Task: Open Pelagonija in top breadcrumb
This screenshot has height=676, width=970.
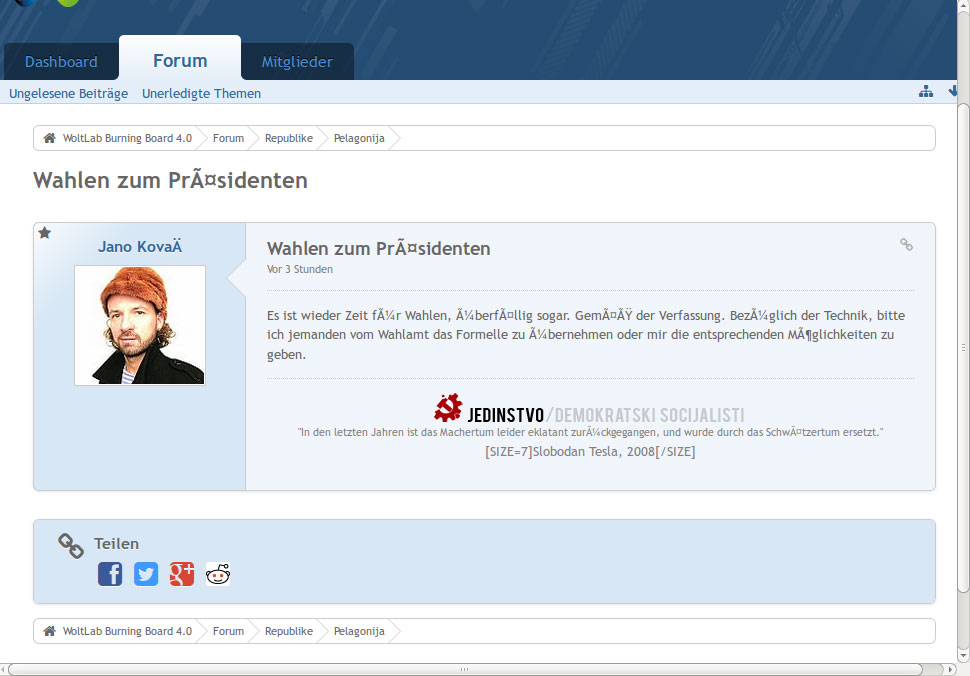Action: pos(359,138)
